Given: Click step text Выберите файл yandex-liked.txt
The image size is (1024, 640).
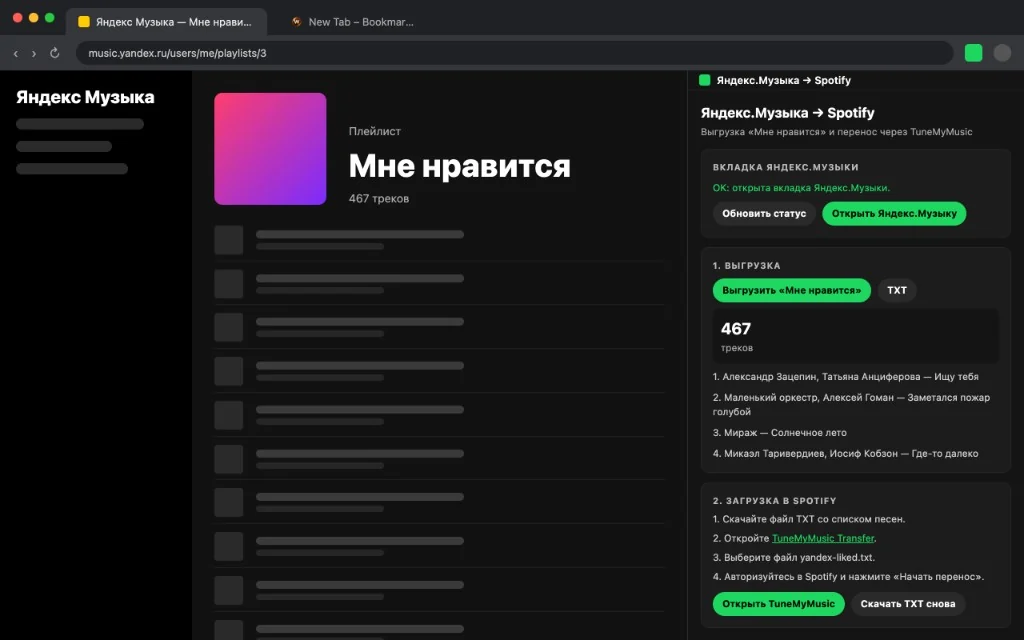Looking at the screenshot, I should pos(794,558).
